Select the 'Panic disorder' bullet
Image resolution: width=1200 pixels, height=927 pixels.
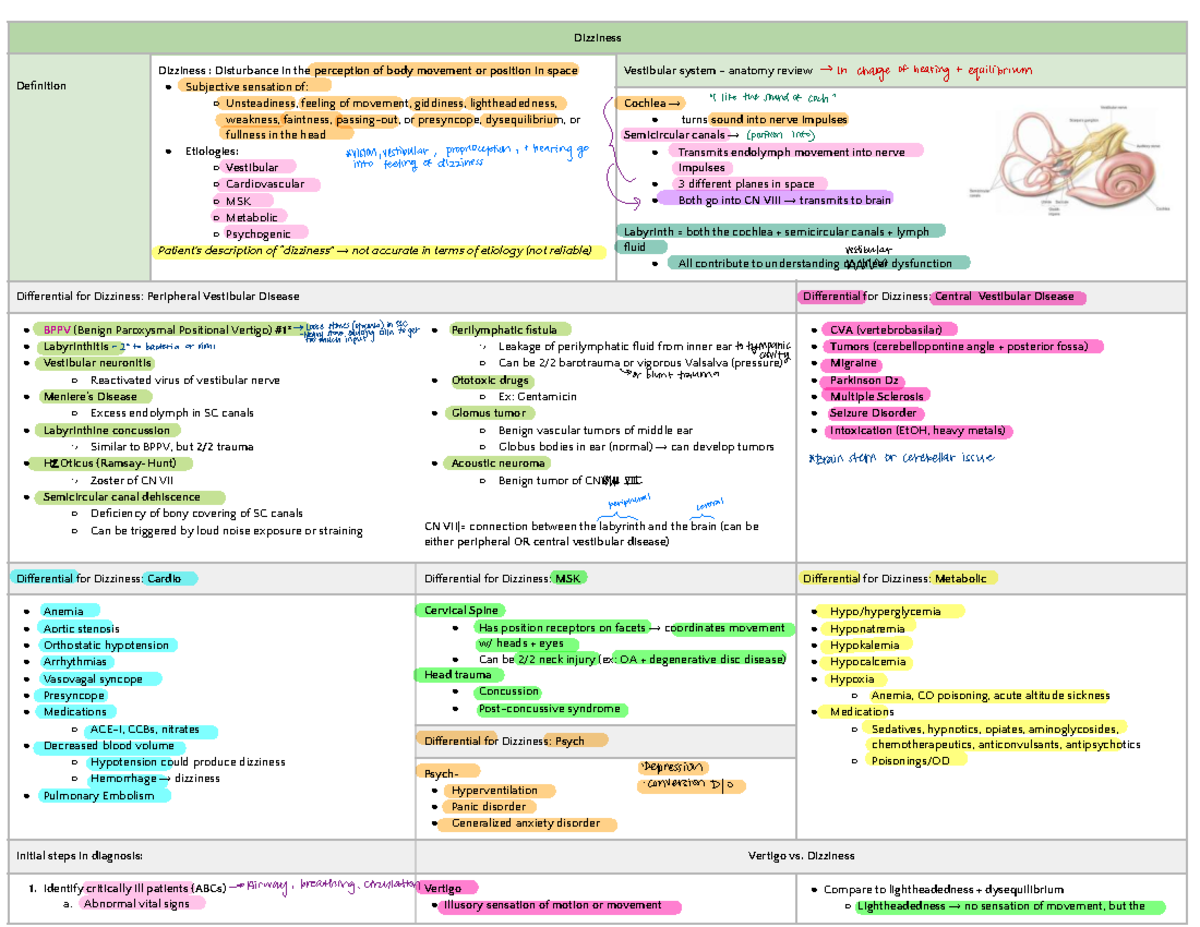[487, 807]
